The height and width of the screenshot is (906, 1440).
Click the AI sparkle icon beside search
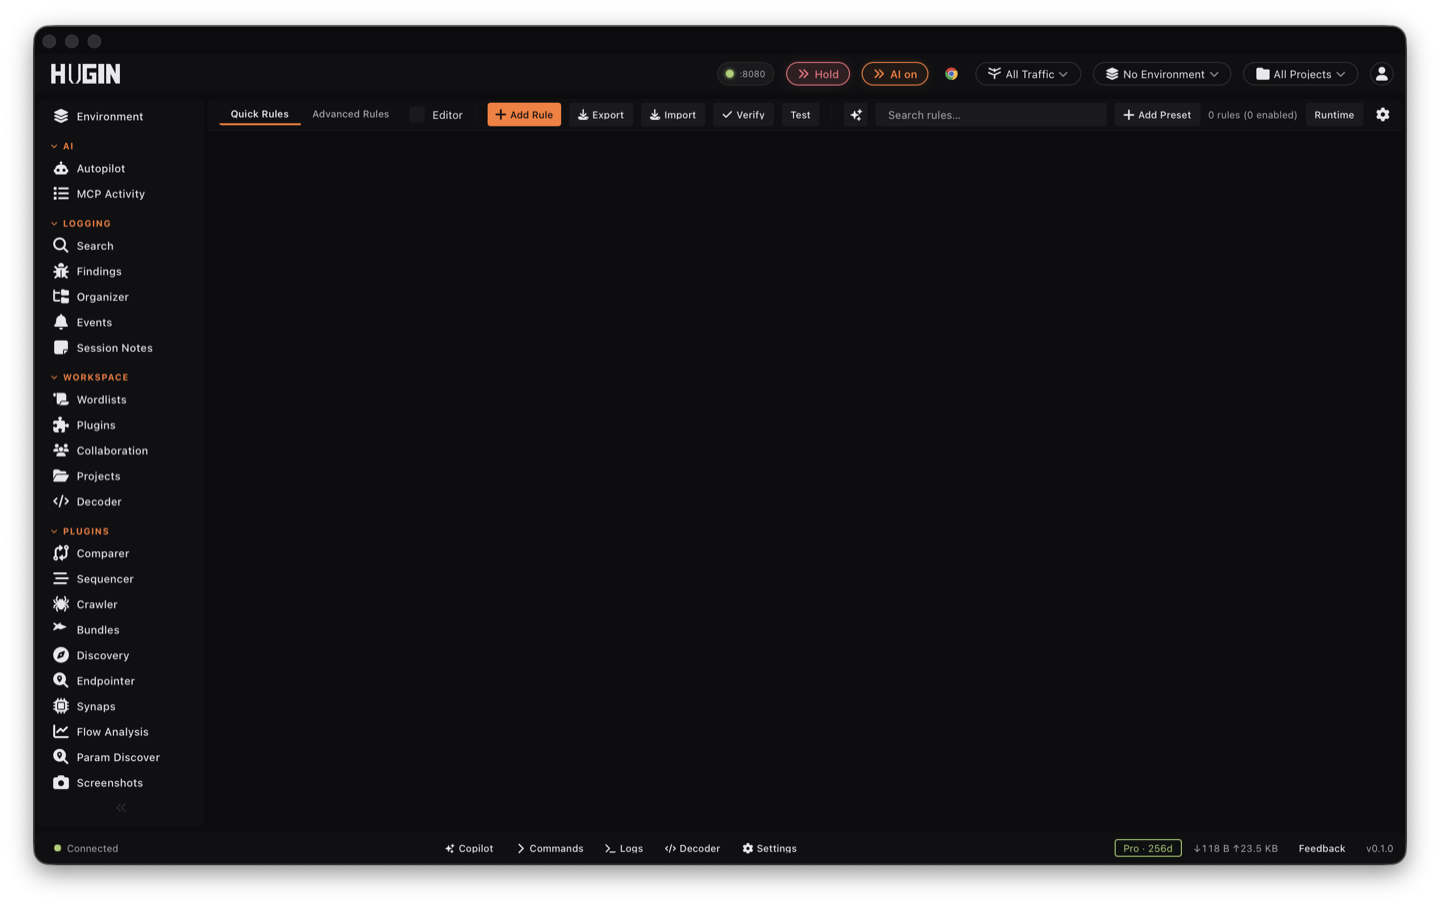(856, 115)
